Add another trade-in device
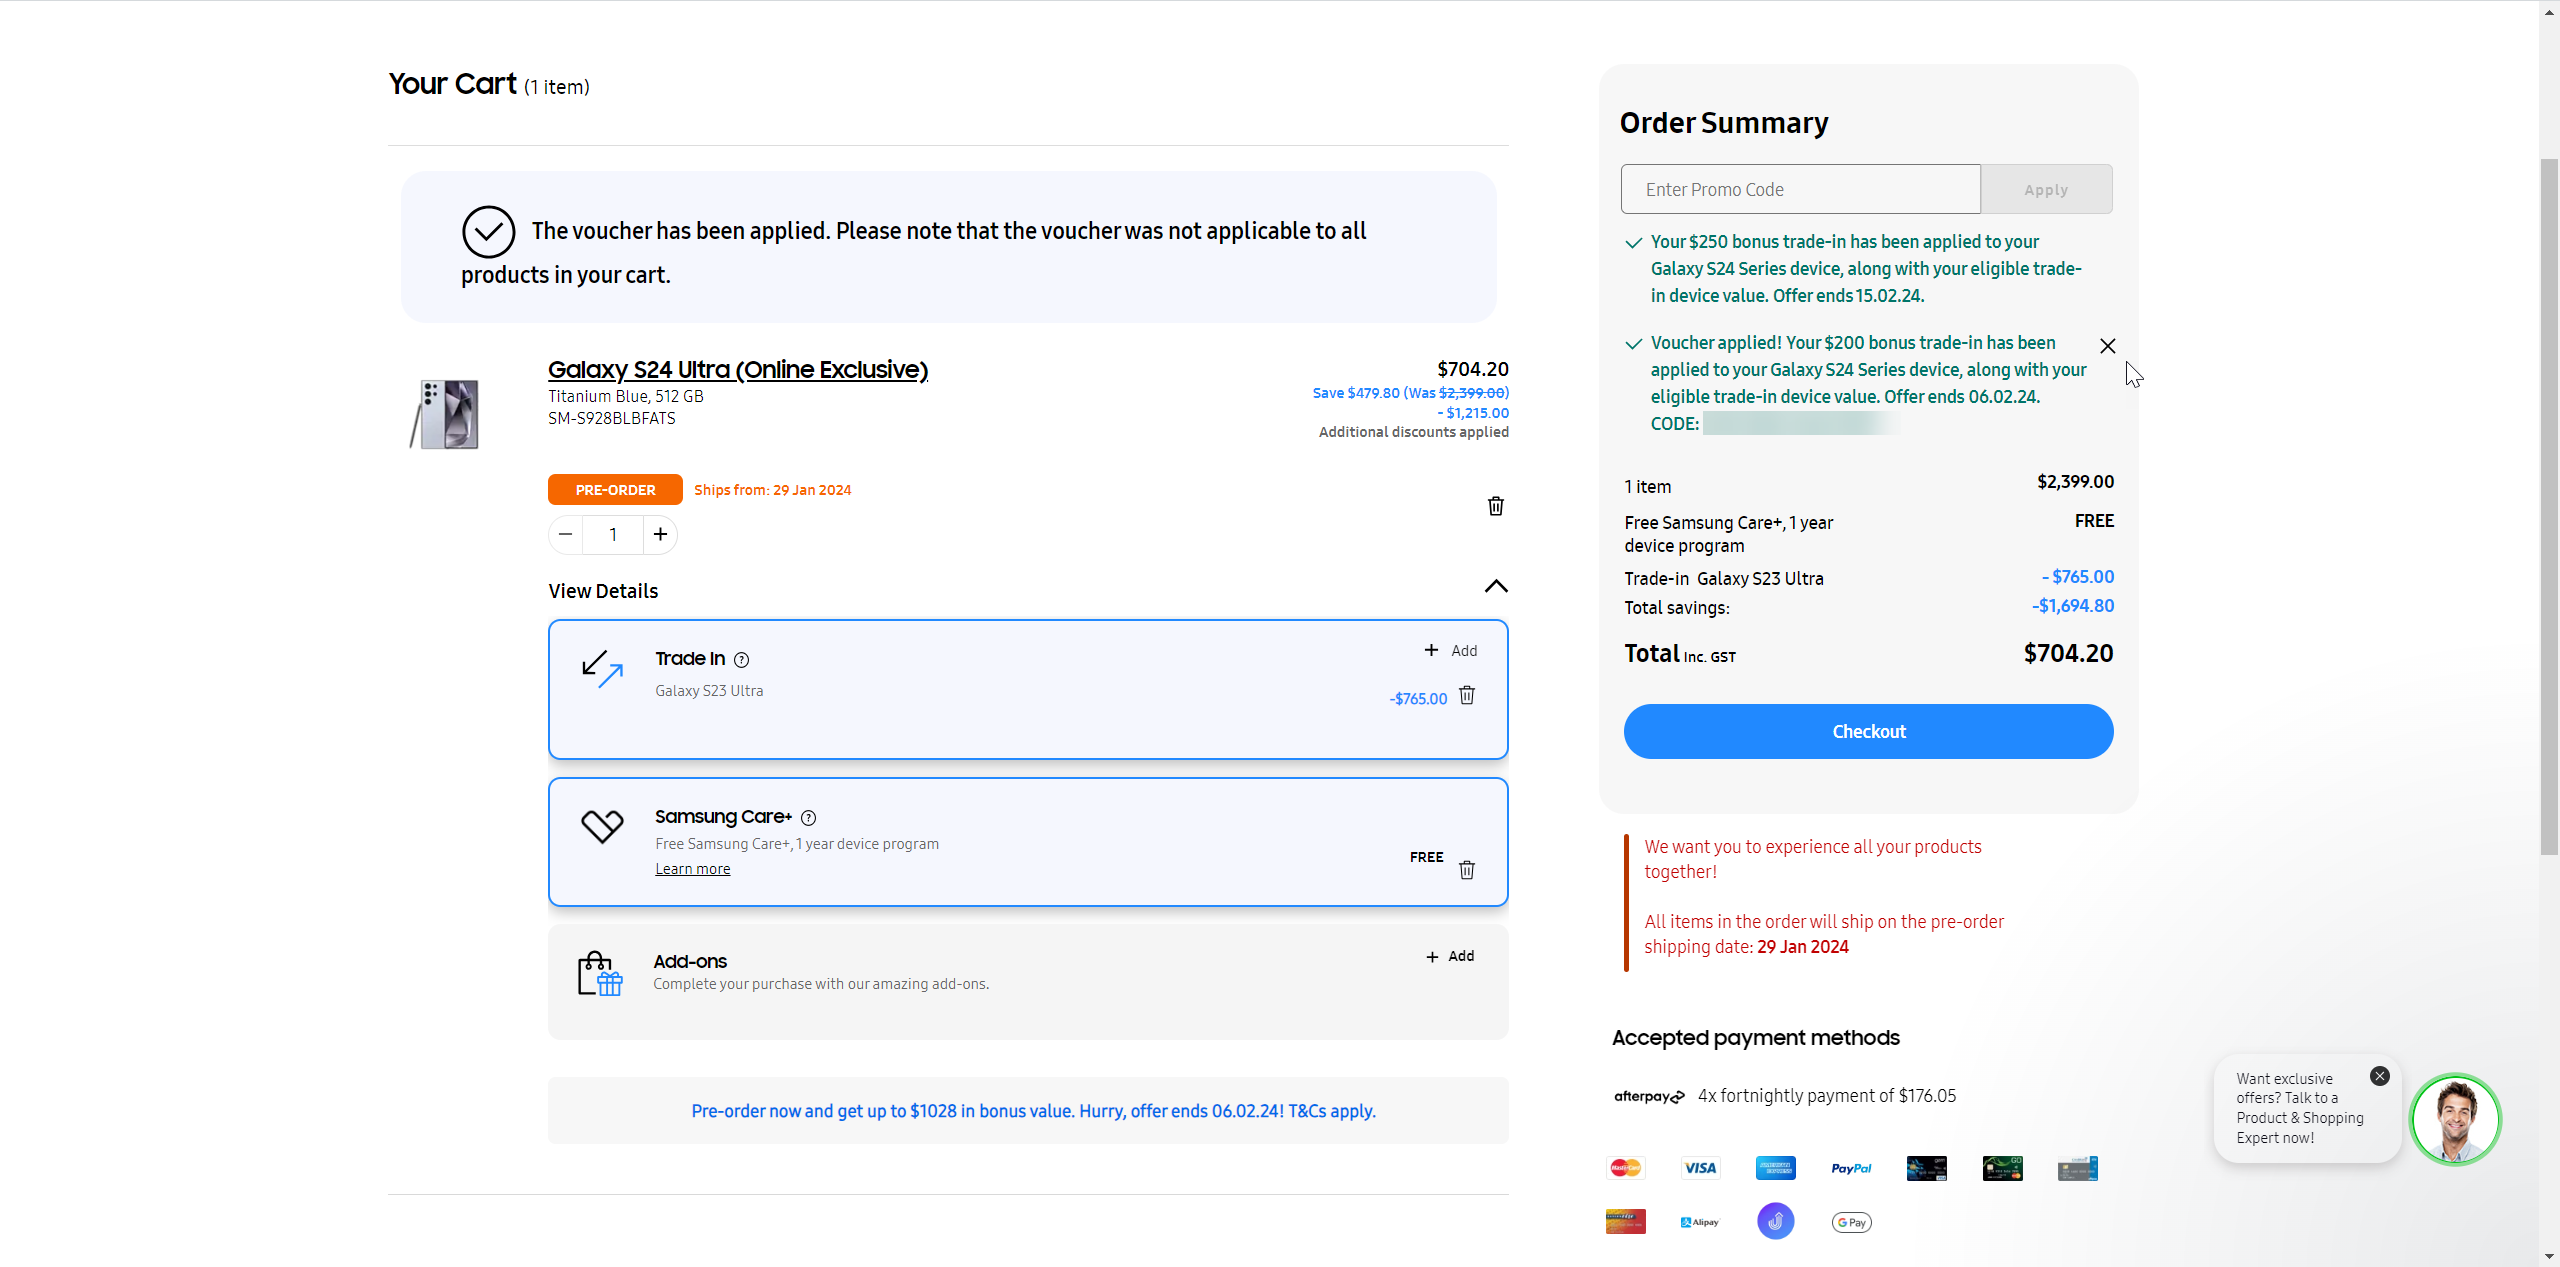The width and height of the screenshot is (2560, 1267). (1451, 651)
